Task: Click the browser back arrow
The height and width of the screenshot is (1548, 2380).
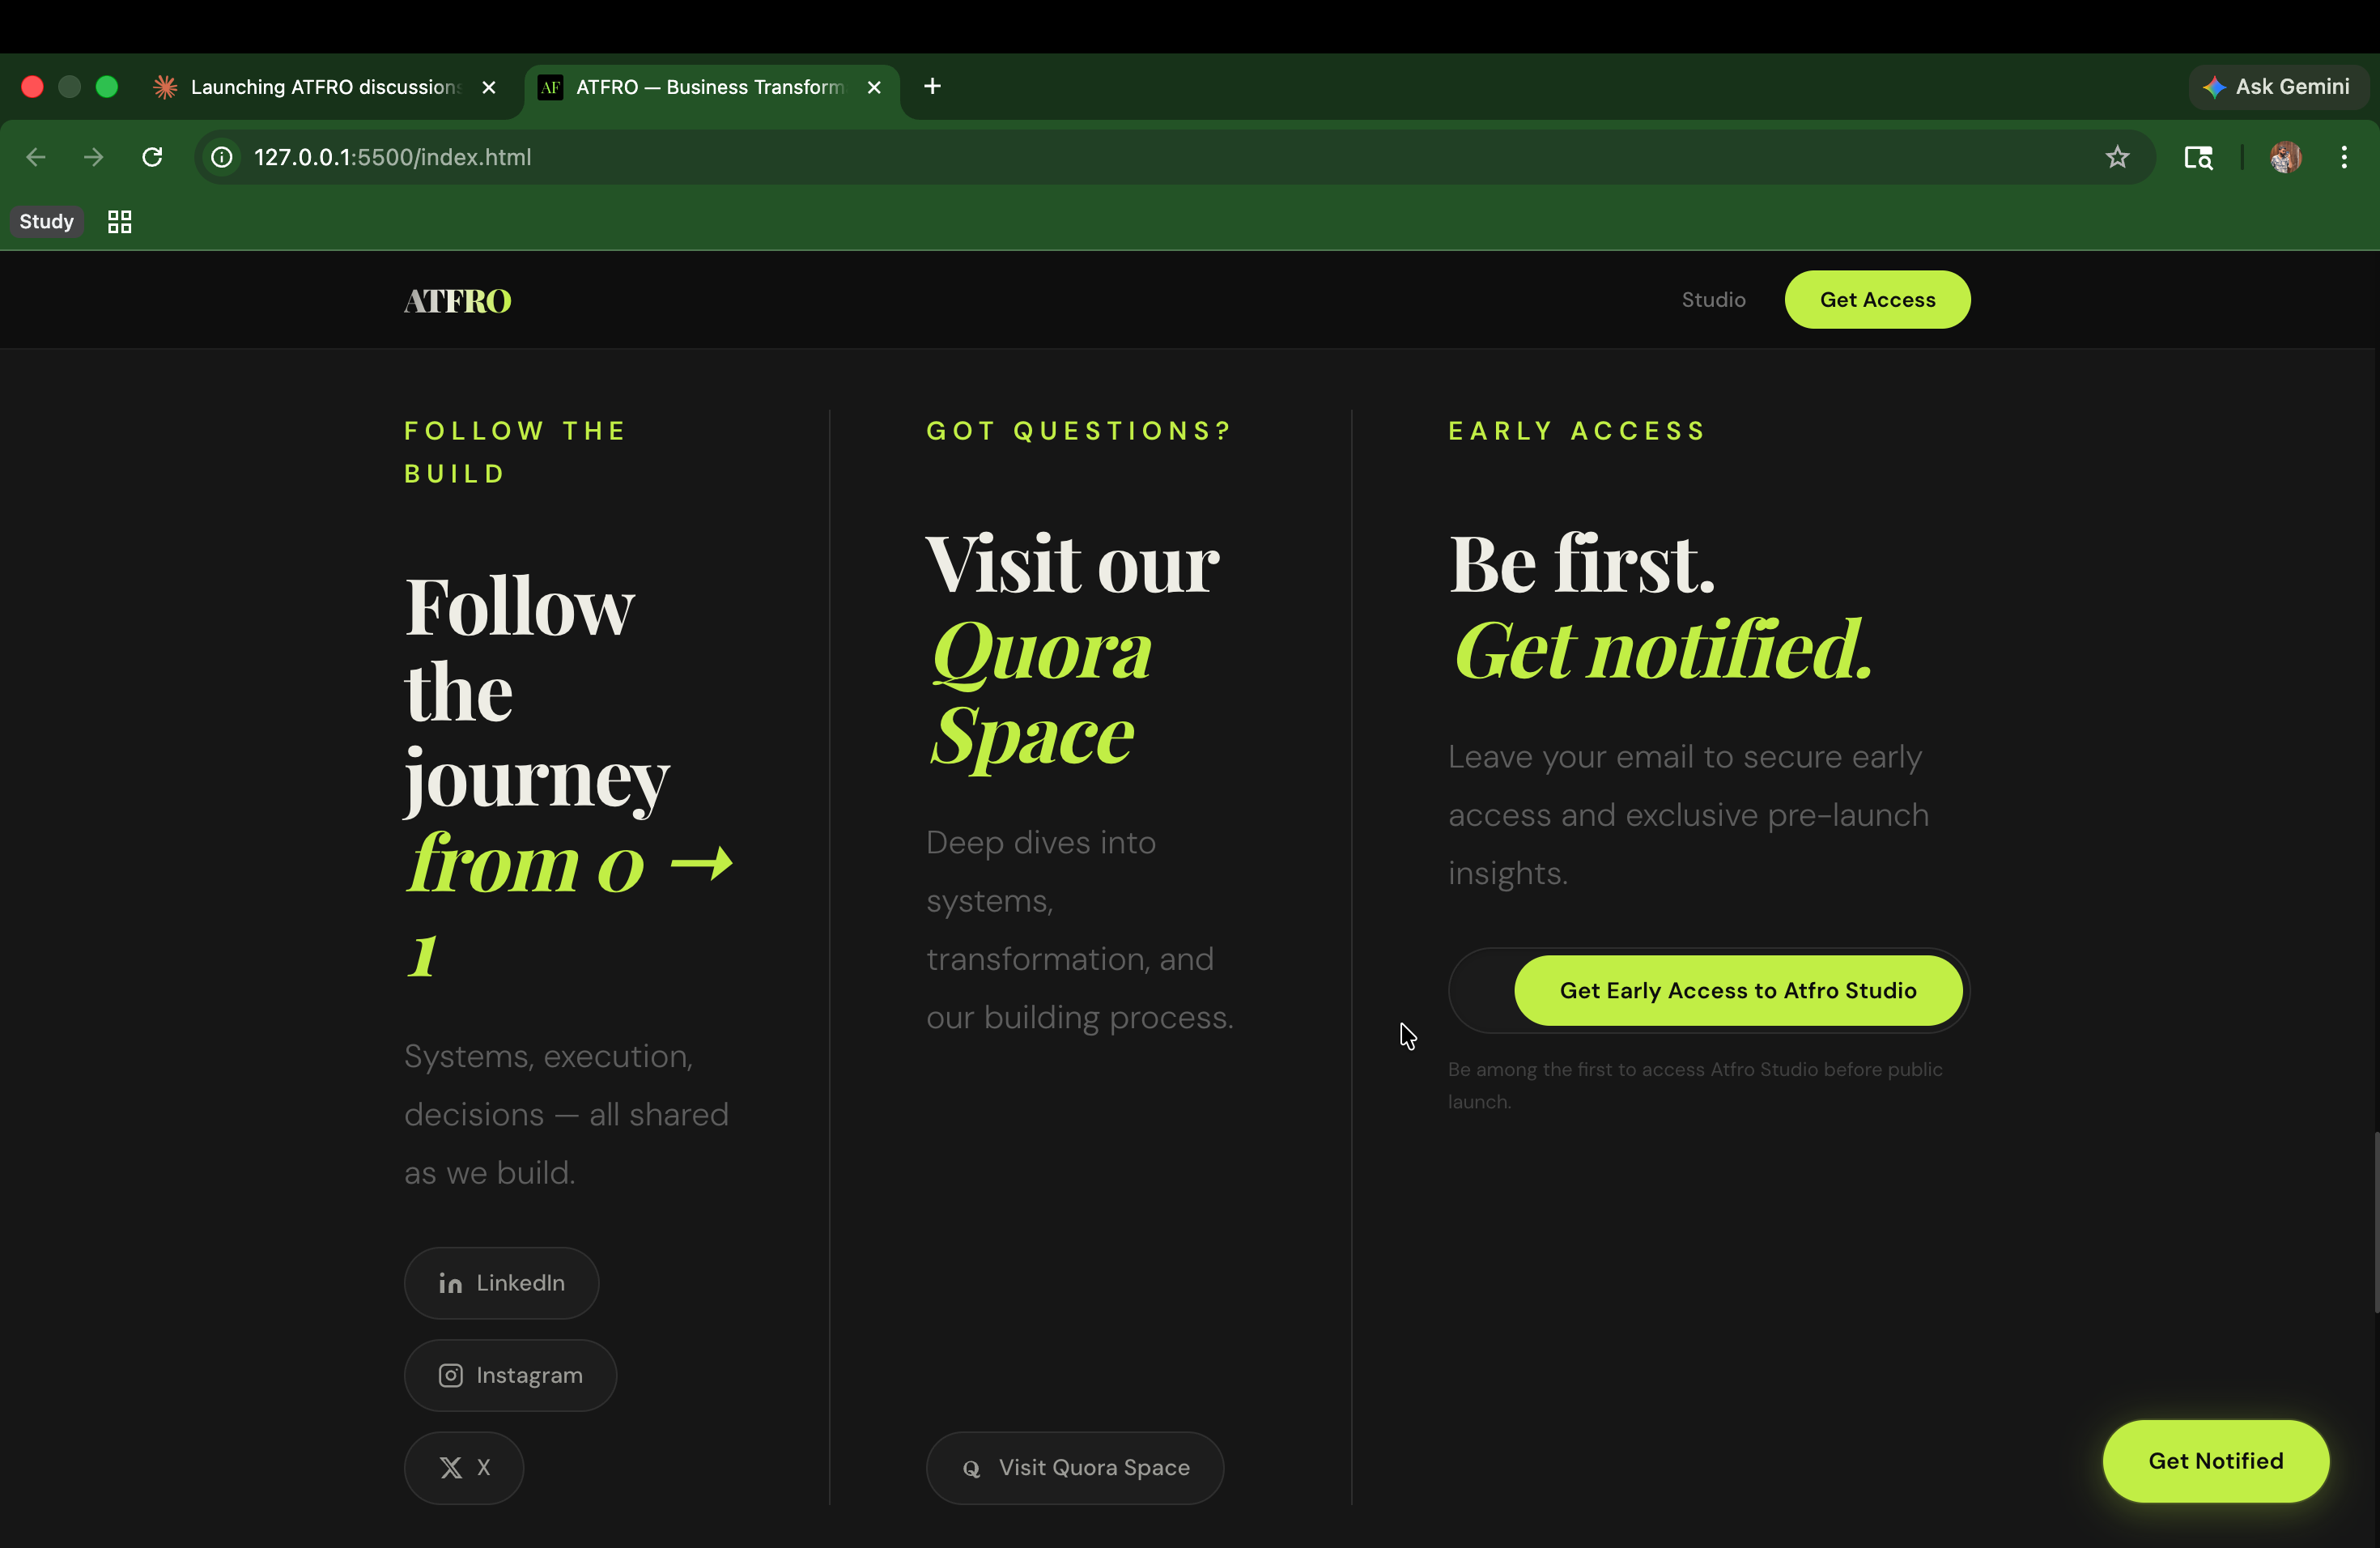Action: pyautogui.click(x=36, y=157)
